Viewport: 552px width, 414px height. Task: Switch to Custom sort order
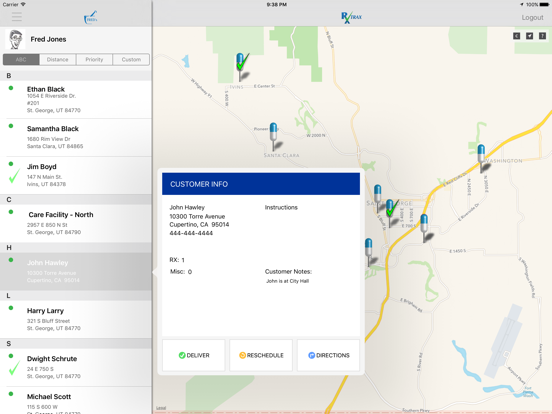pyautogui.click(x=131, y=59)
